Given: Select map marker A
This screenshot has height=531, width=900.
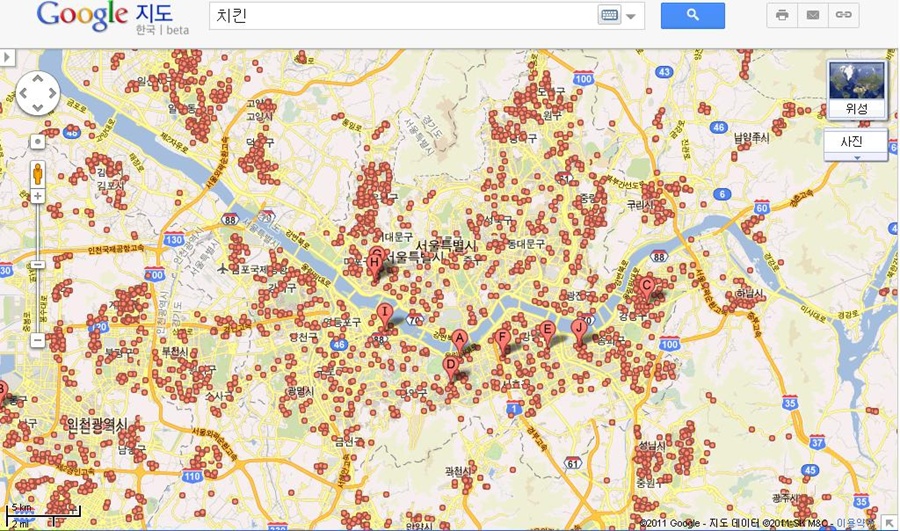Looking at the screenshot, I should click(x=459, y=342).
